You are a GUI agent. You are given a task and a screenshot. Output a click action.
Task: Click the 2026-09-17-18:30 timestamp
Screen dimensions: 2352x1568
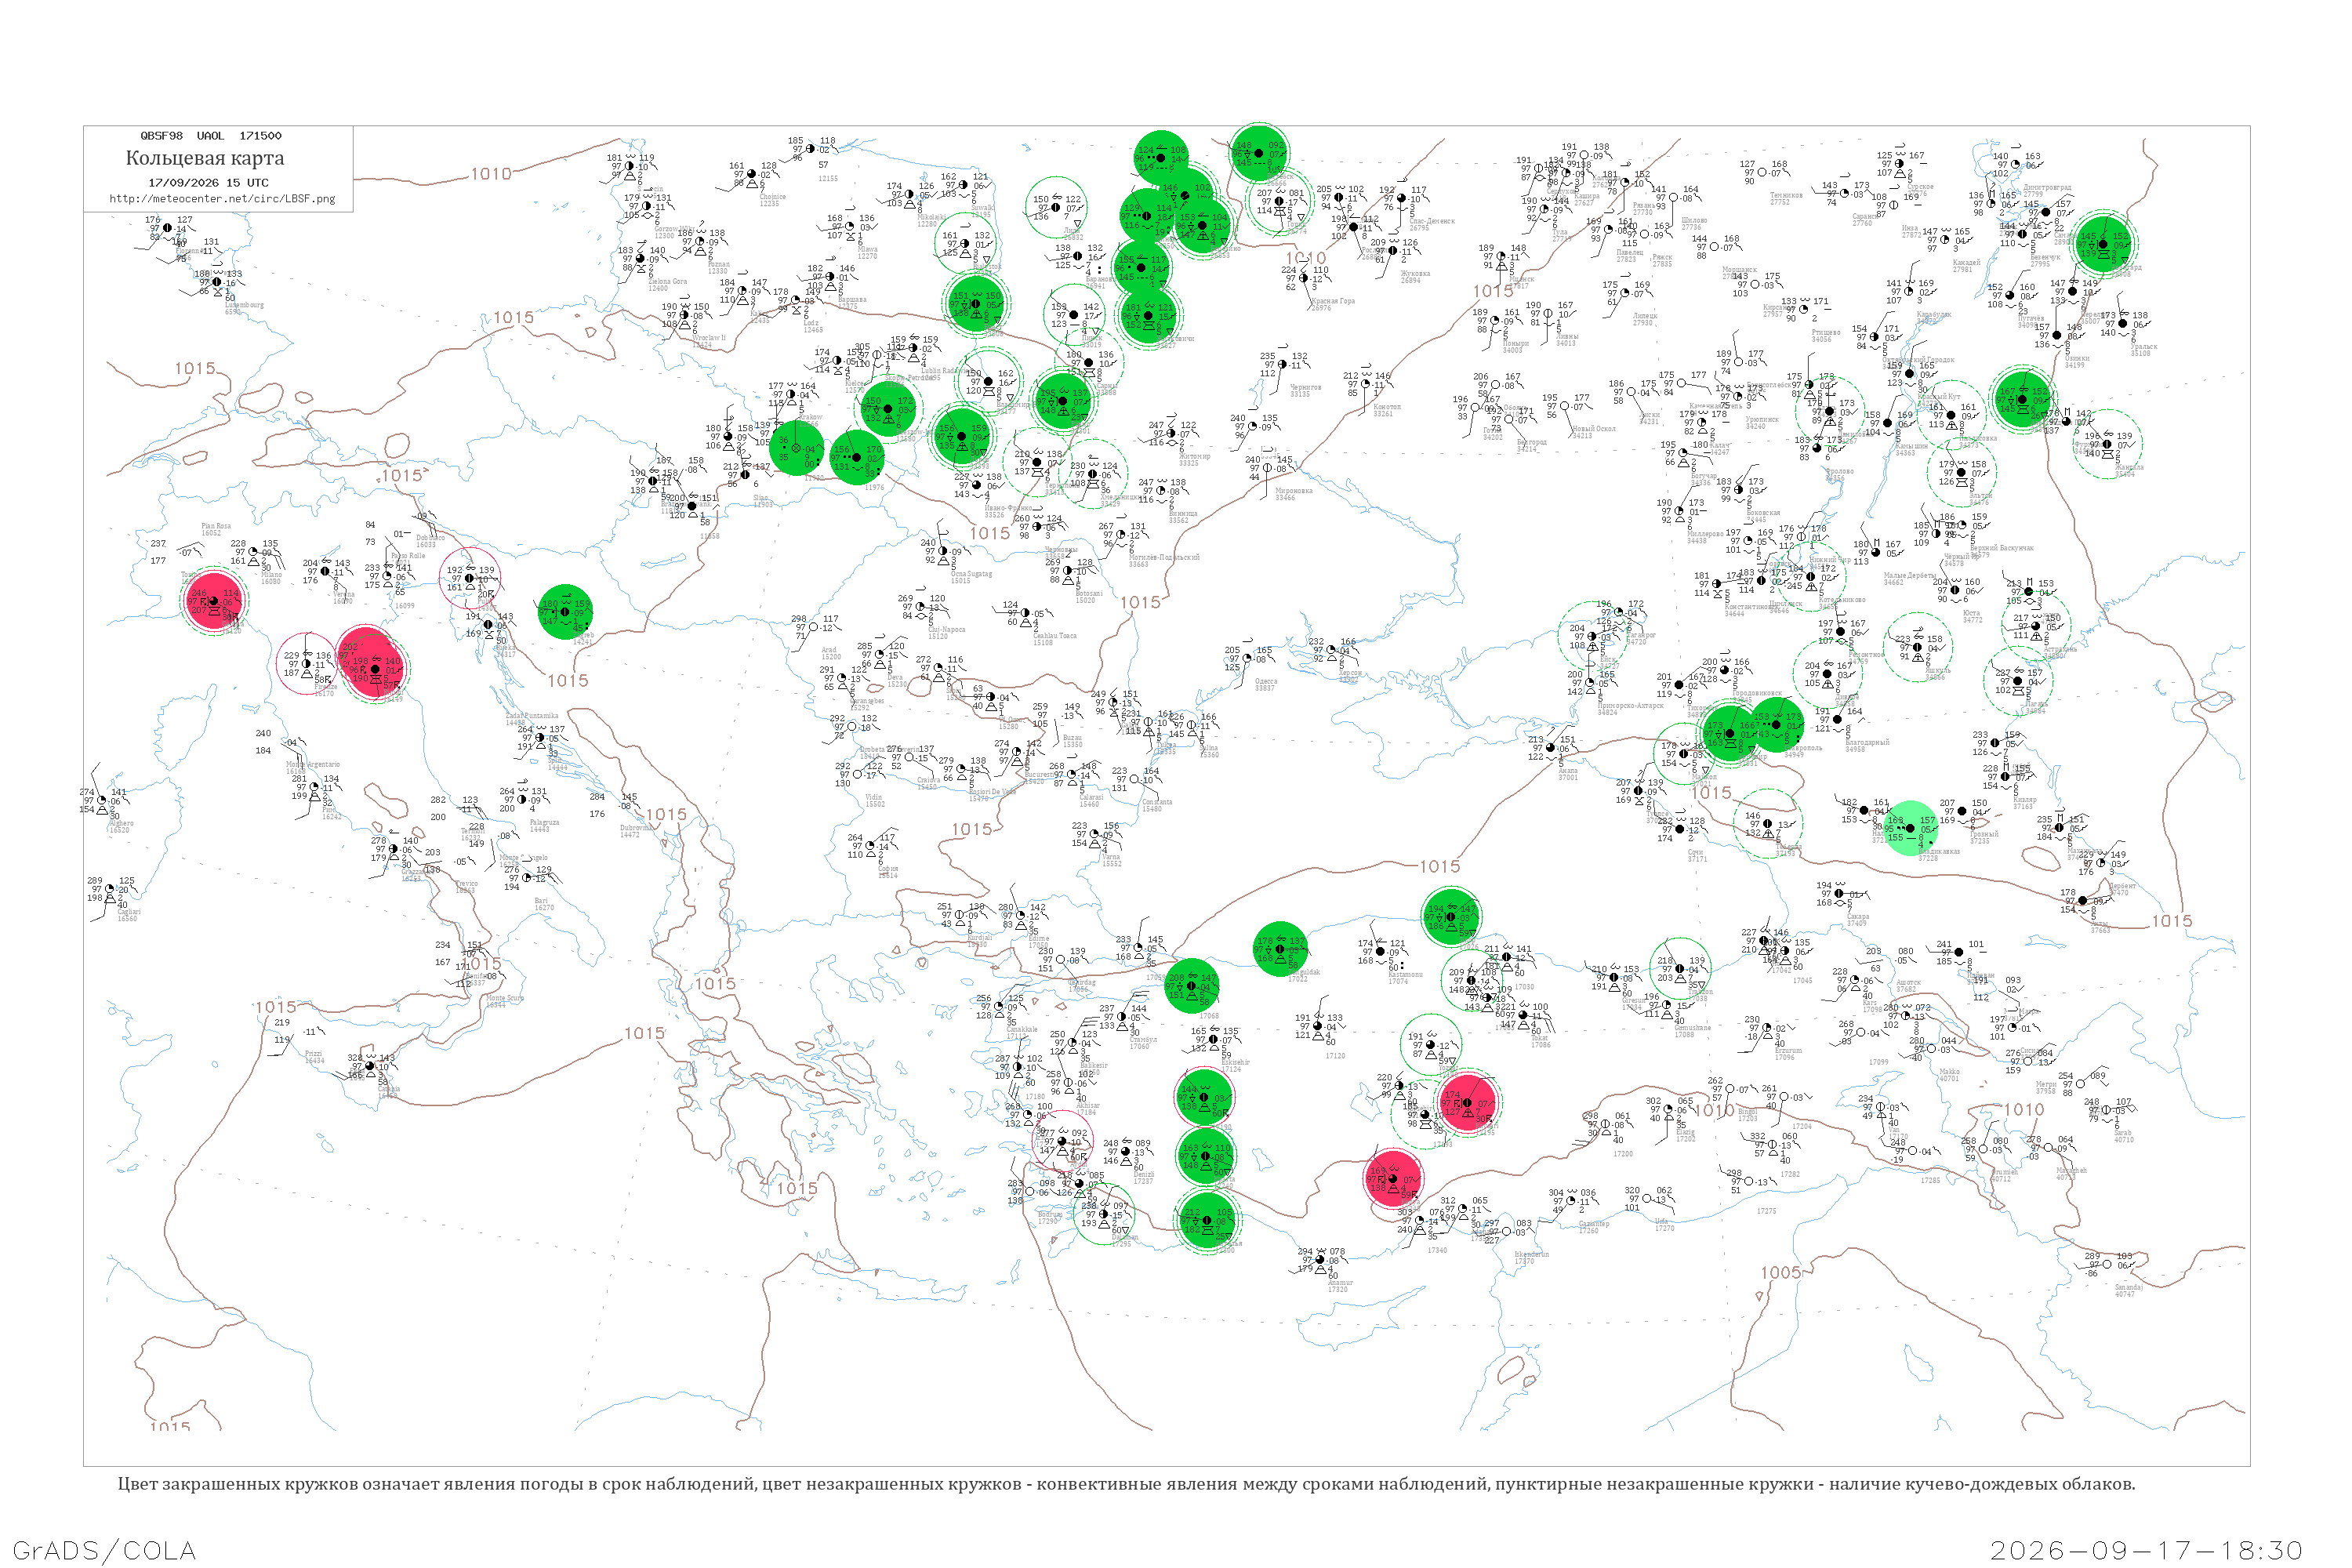click(x=2146, y=1551)
